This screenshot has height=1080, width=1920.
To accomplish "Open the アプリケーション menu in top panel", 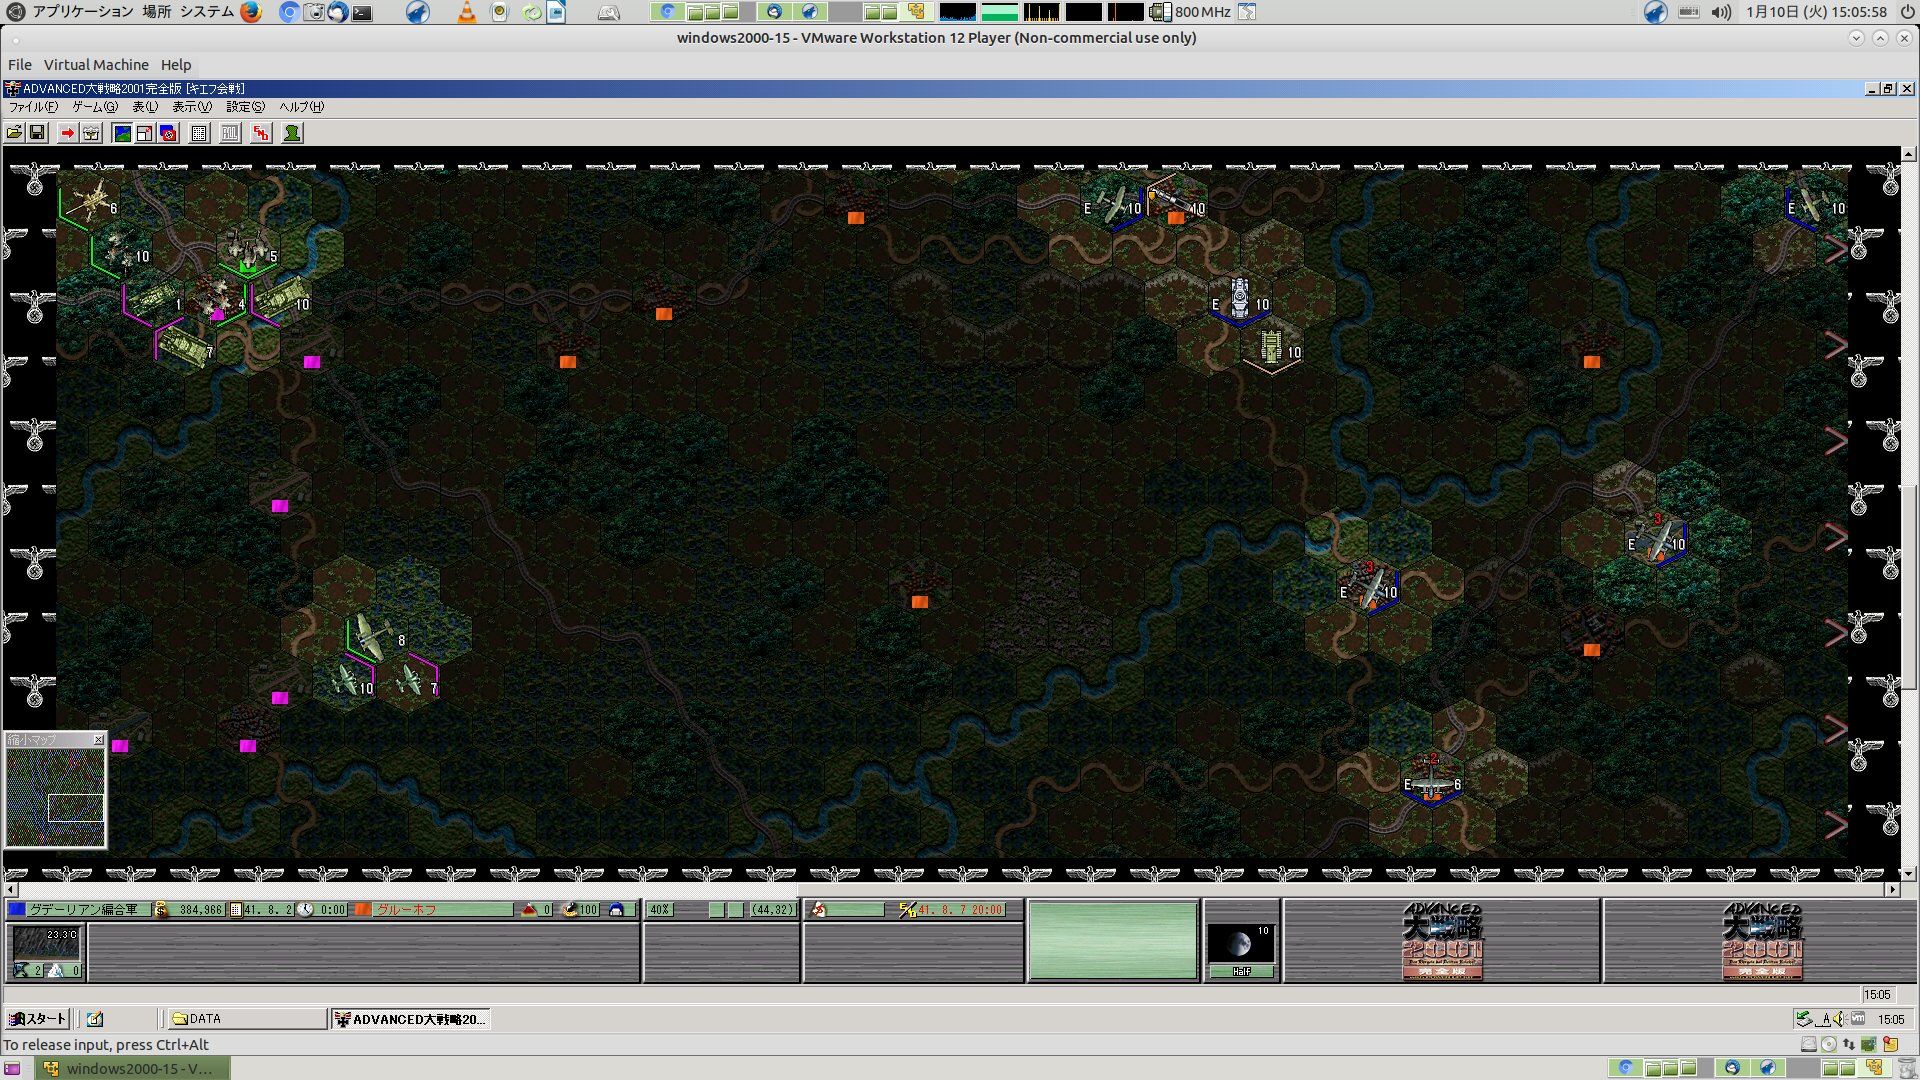I will pyautogui.click(x=82, y=12).
